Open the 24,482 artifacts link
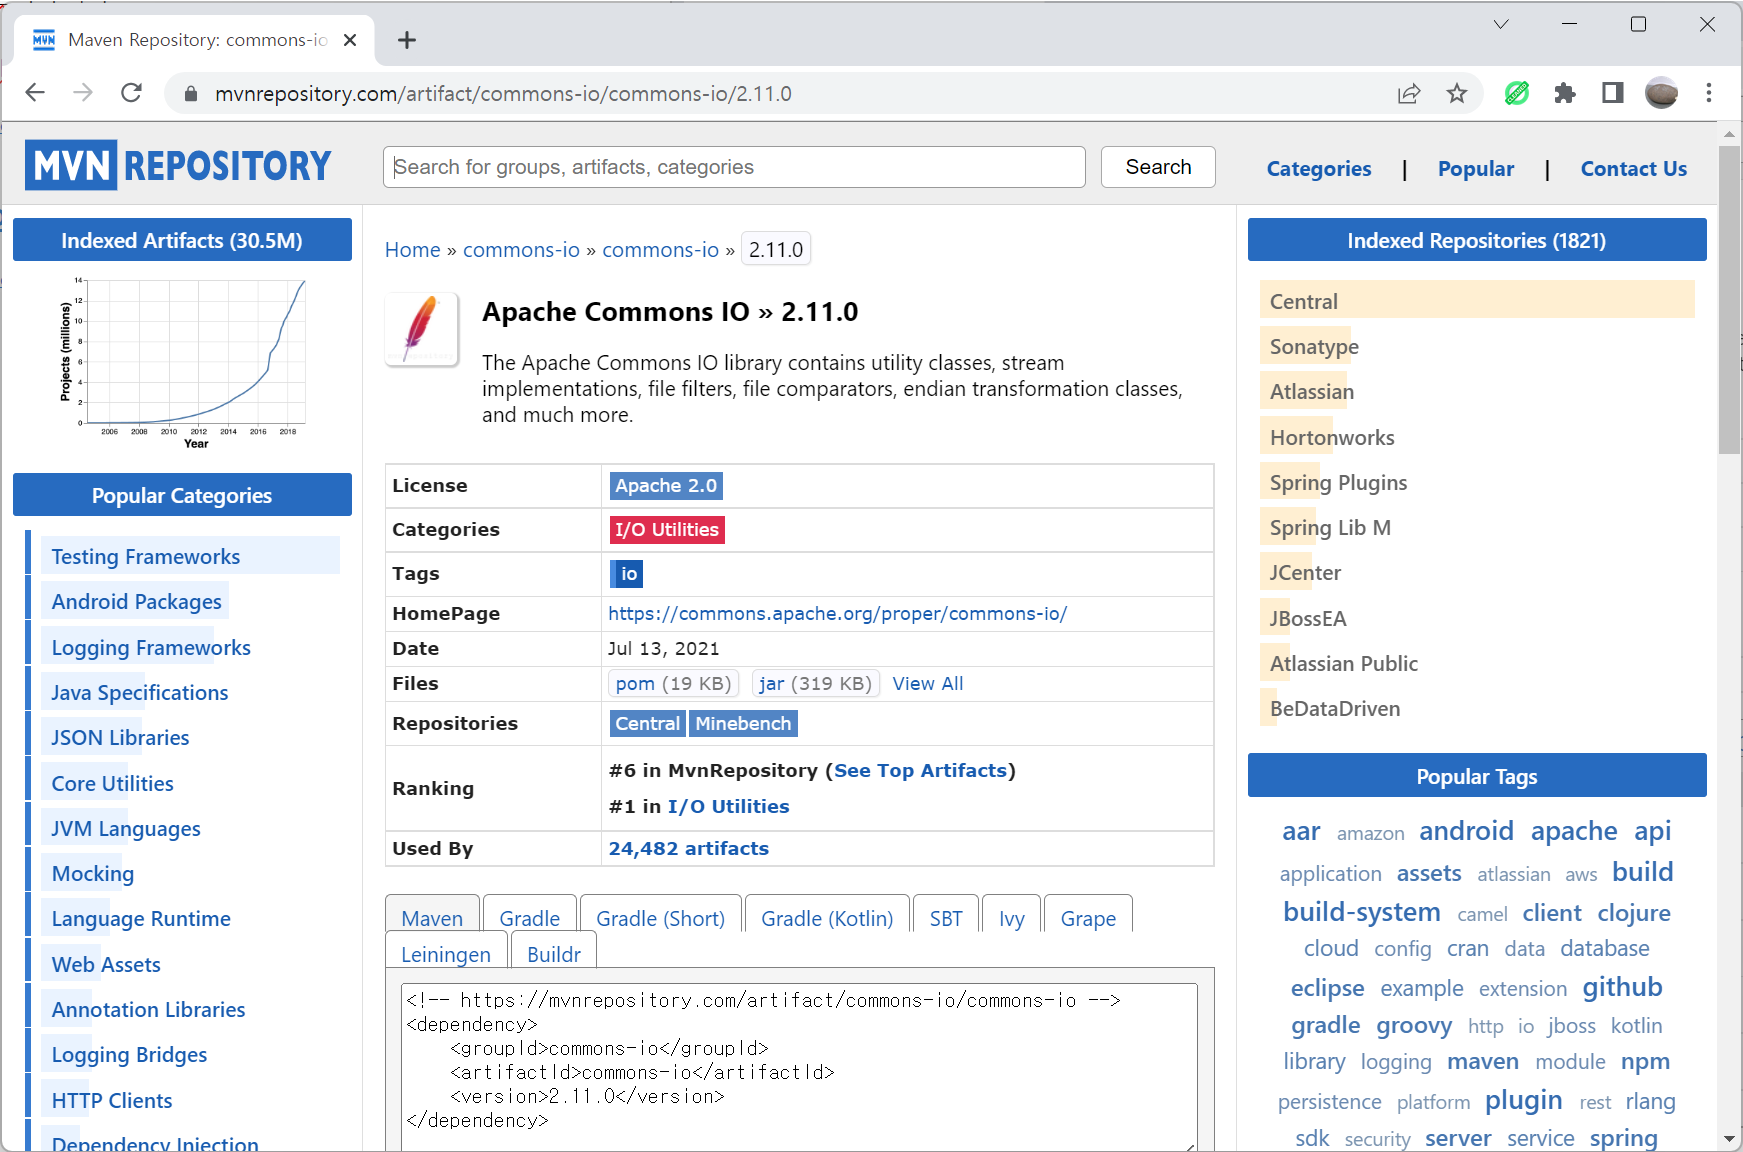1743x1152 pixels. pos(689,849)
